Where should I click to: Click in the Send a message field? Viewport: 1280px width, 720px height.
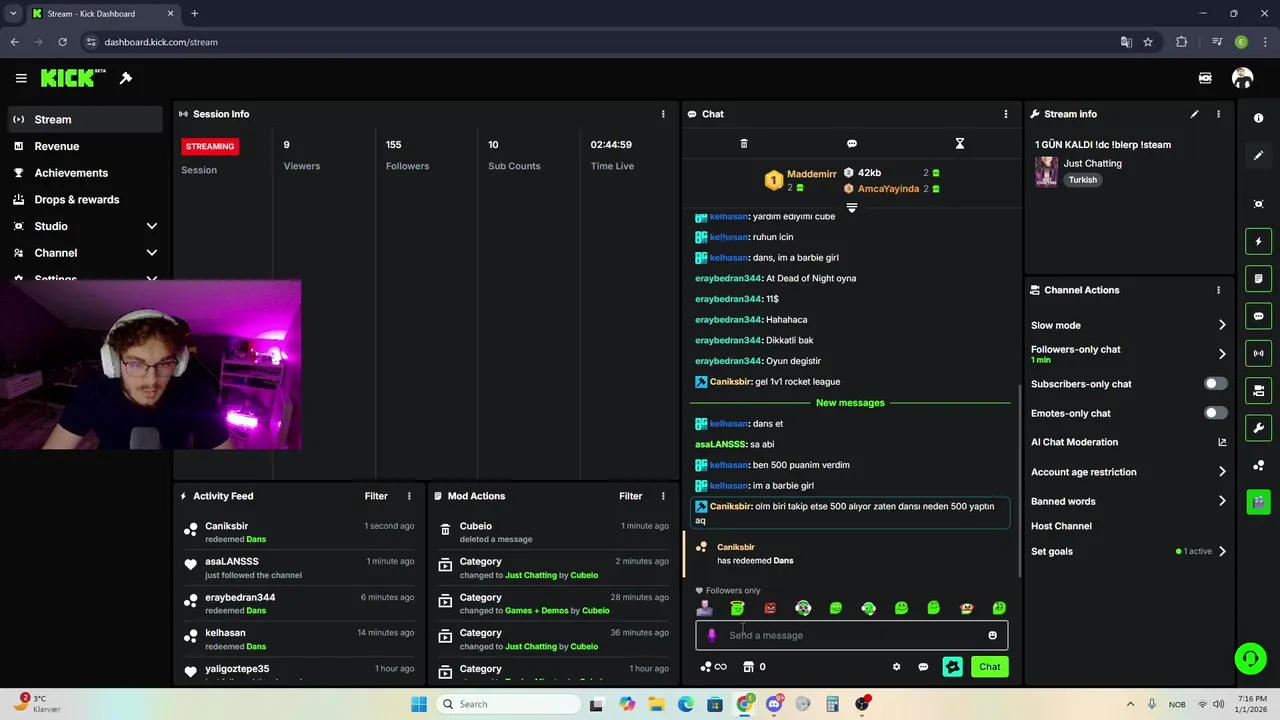[x=852, y=635]
